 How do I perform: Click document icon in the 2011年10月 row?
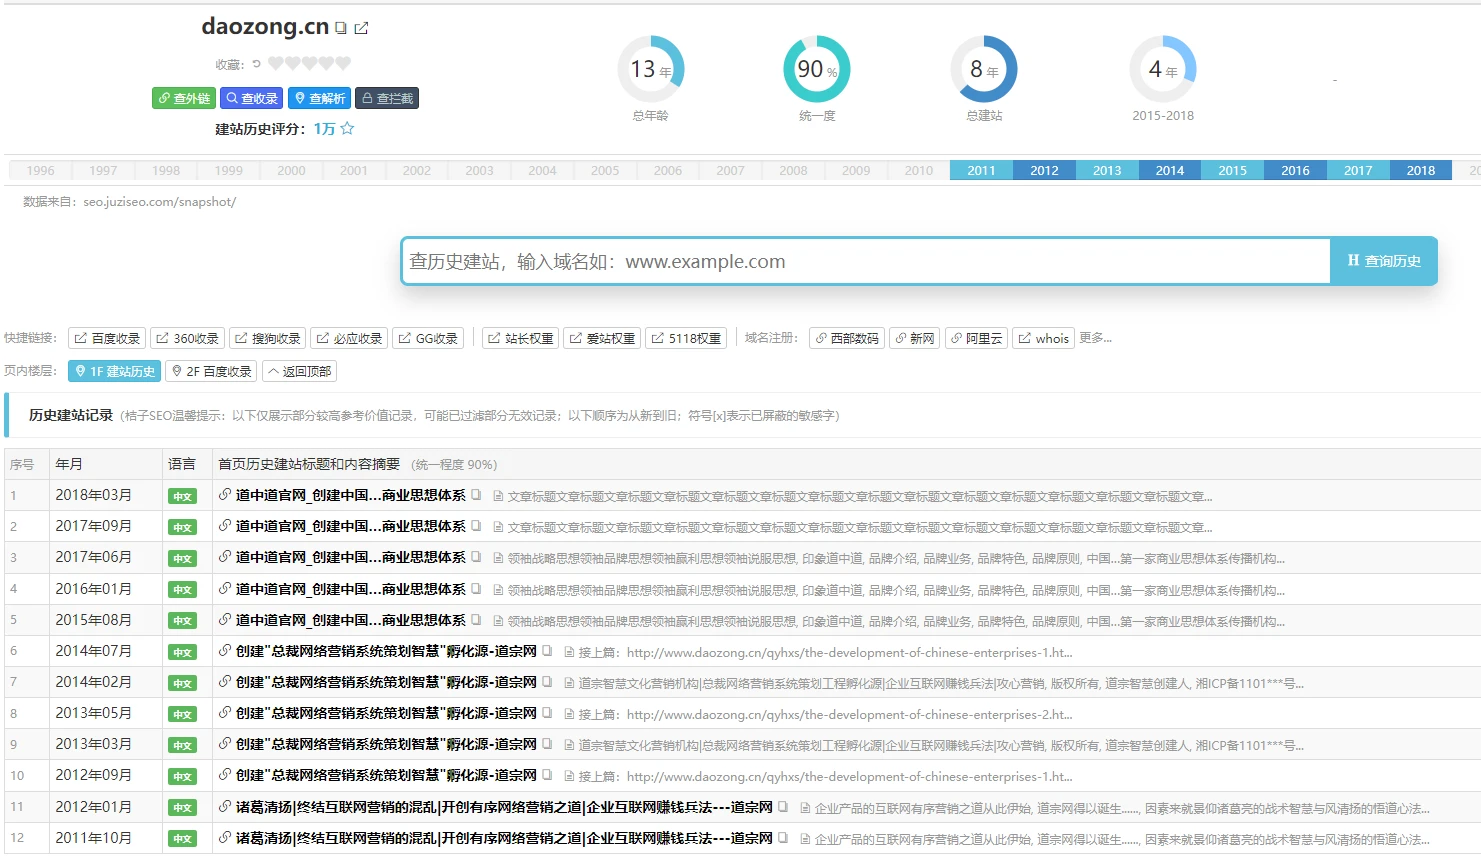coord(805,838)
